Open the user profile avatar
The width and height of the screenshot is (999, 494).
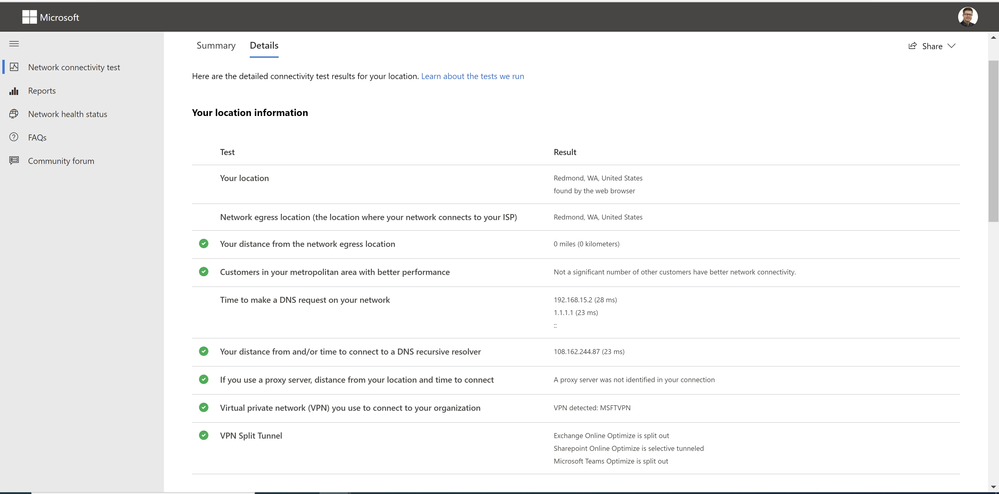tap(967, 17)
